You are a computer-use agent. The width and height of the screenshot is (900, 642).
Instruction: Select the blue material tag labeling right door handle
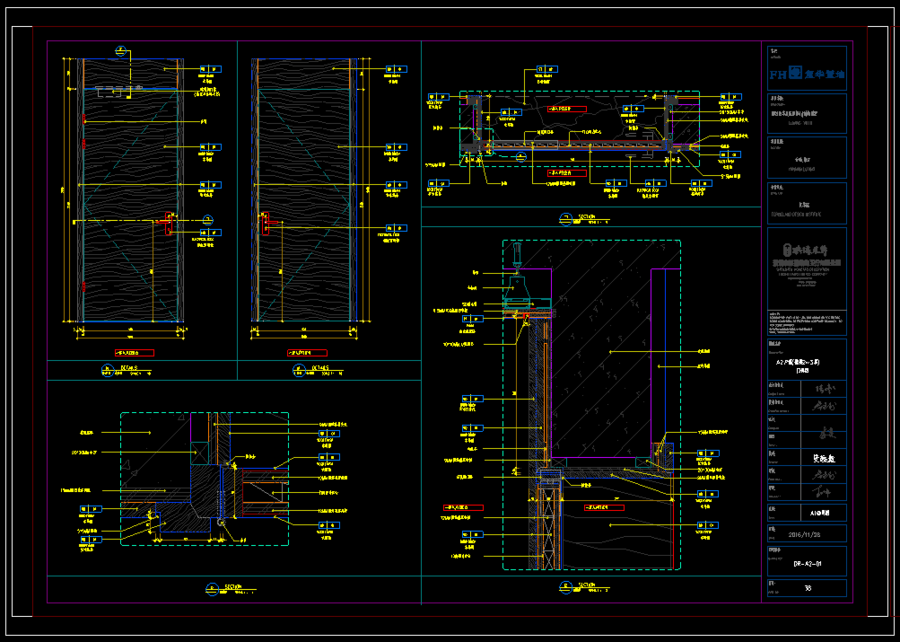tap(396, 228)
